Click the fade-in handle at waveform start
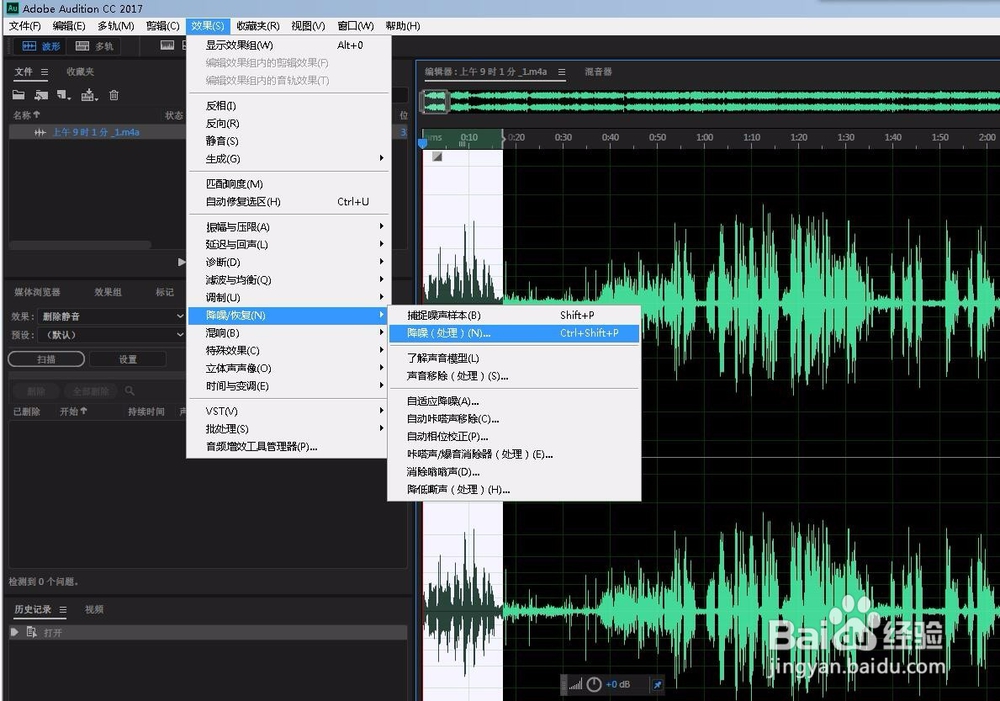Viewport: 1000px width, 701px height. 437,156
